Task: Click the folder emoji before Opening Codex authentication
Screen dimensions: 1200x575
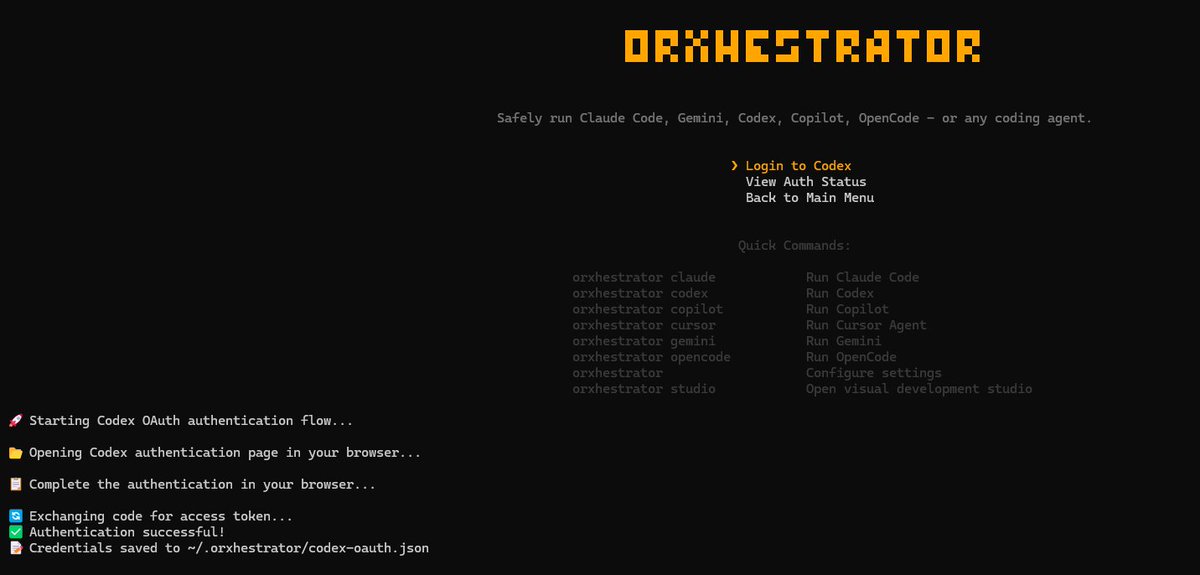Action: (x=15, y=453)
